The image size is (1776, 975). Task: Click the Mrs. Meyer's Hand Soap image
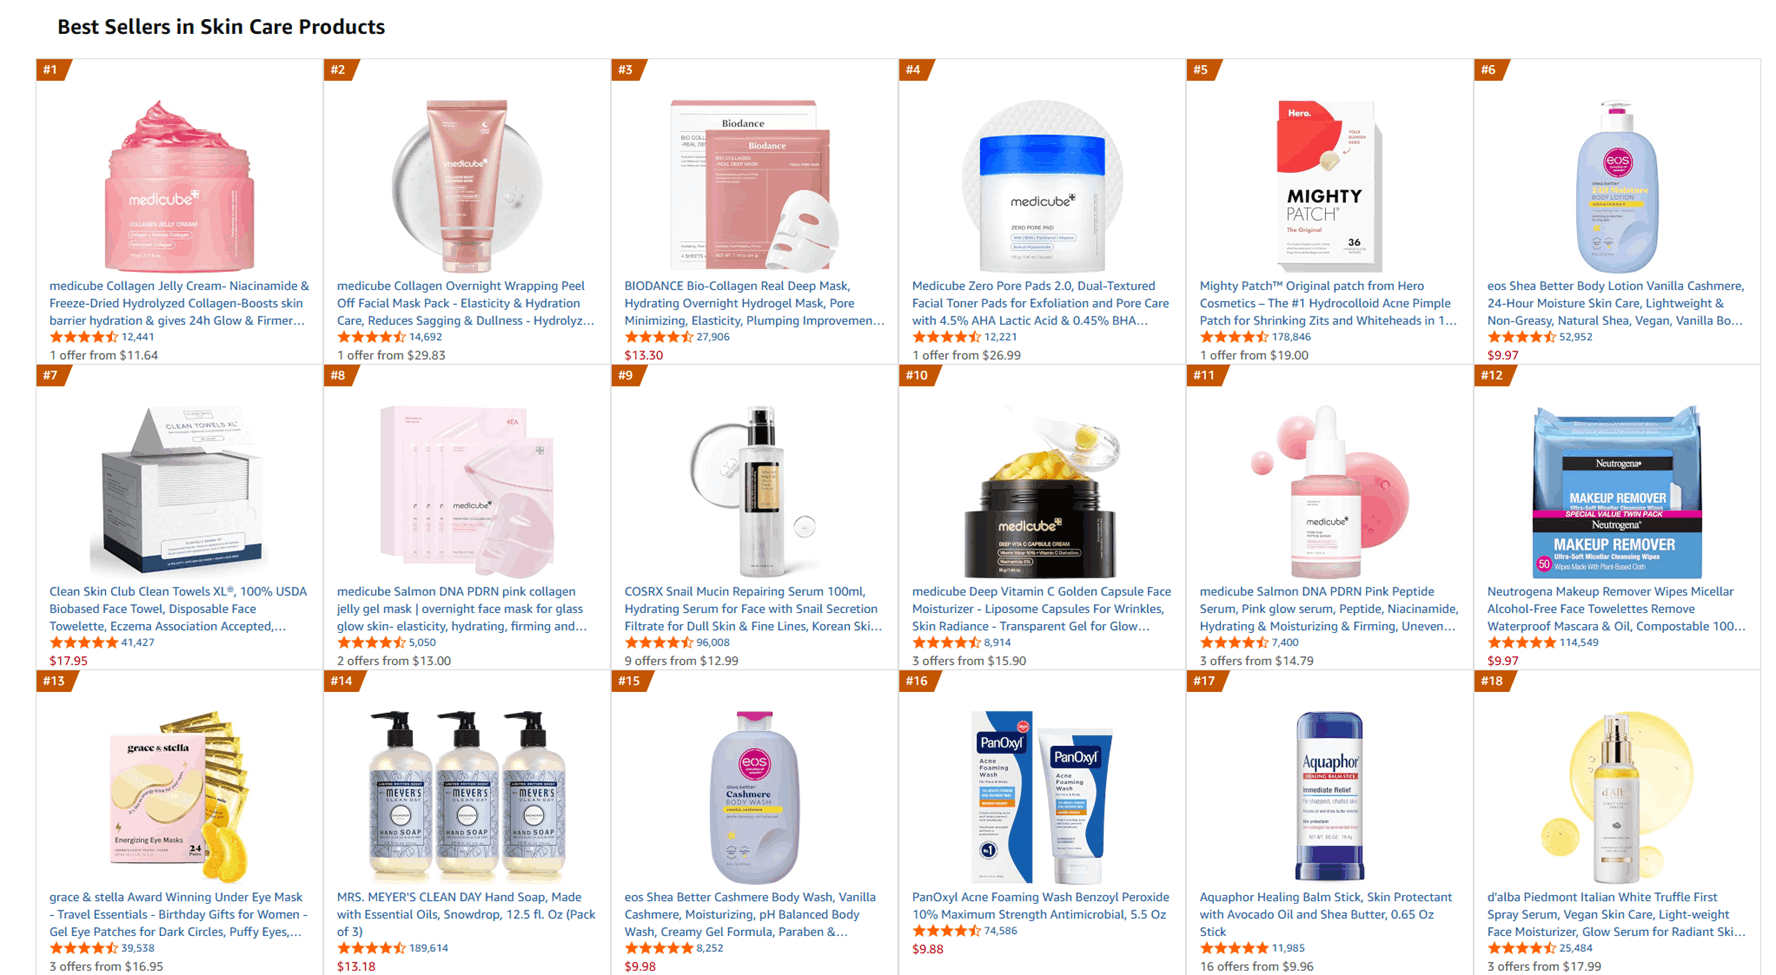coord(467,797)
